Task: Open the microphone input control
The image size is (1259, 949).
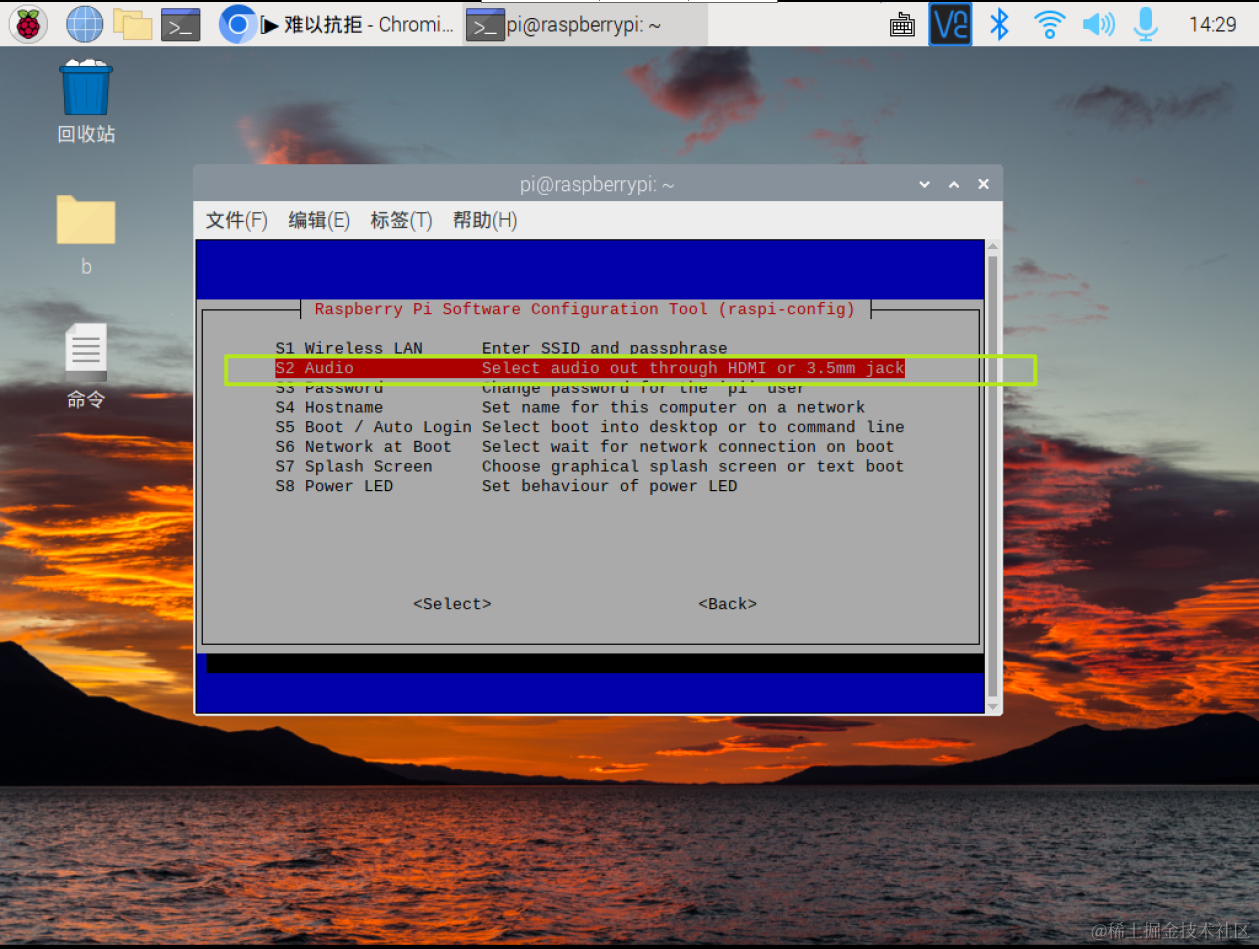Action: pos(1145,24)
